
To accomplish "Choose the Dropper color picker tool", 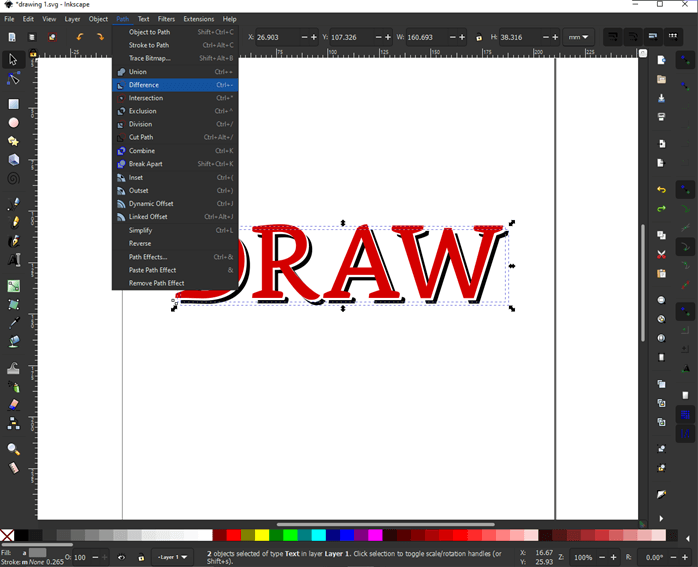I will tap(13, 323).
